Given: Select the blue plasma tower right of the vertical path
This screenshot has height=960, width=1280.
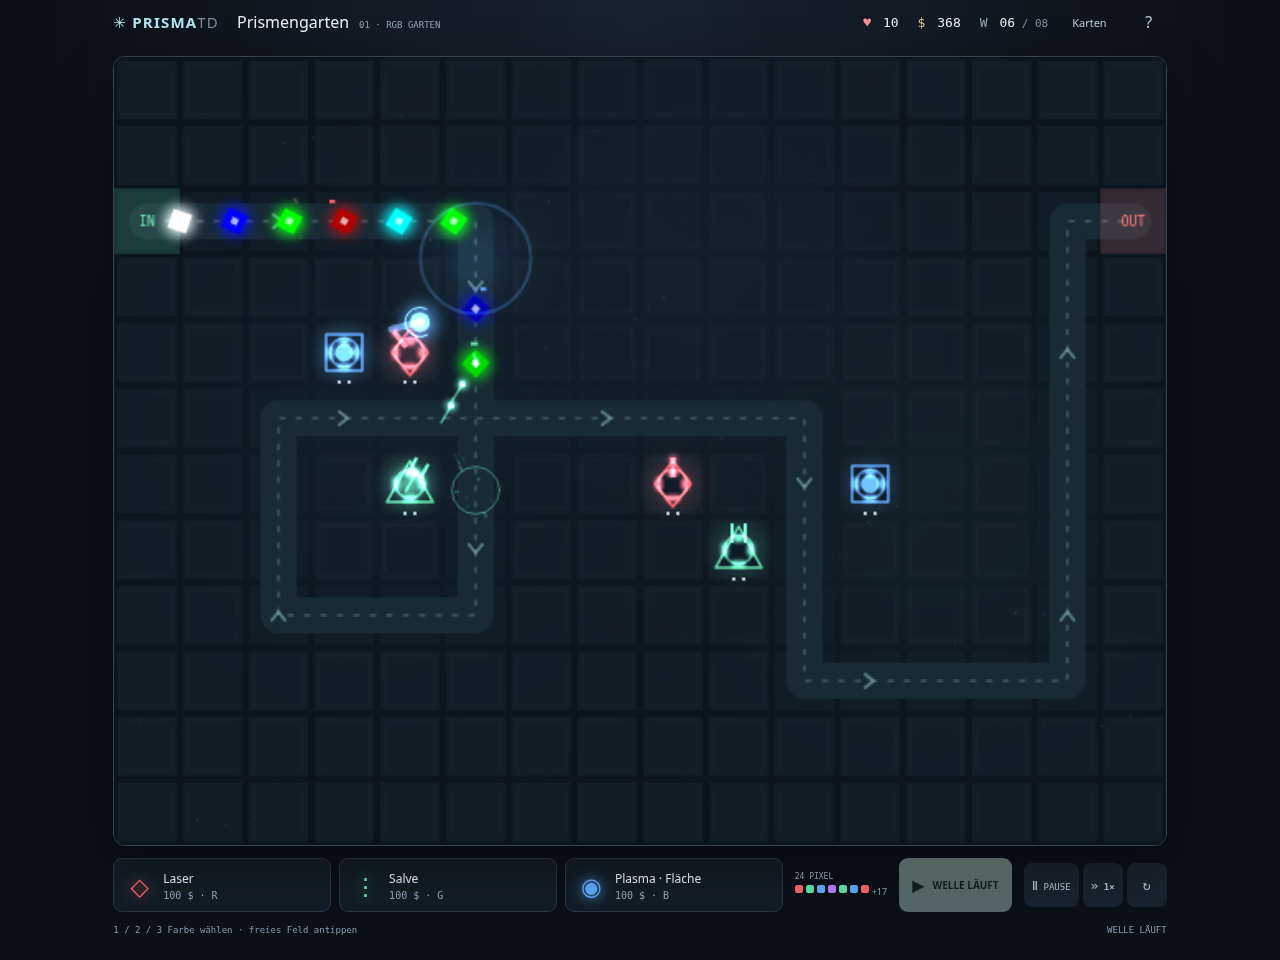Looking at the screenshot, I should 870,484.
